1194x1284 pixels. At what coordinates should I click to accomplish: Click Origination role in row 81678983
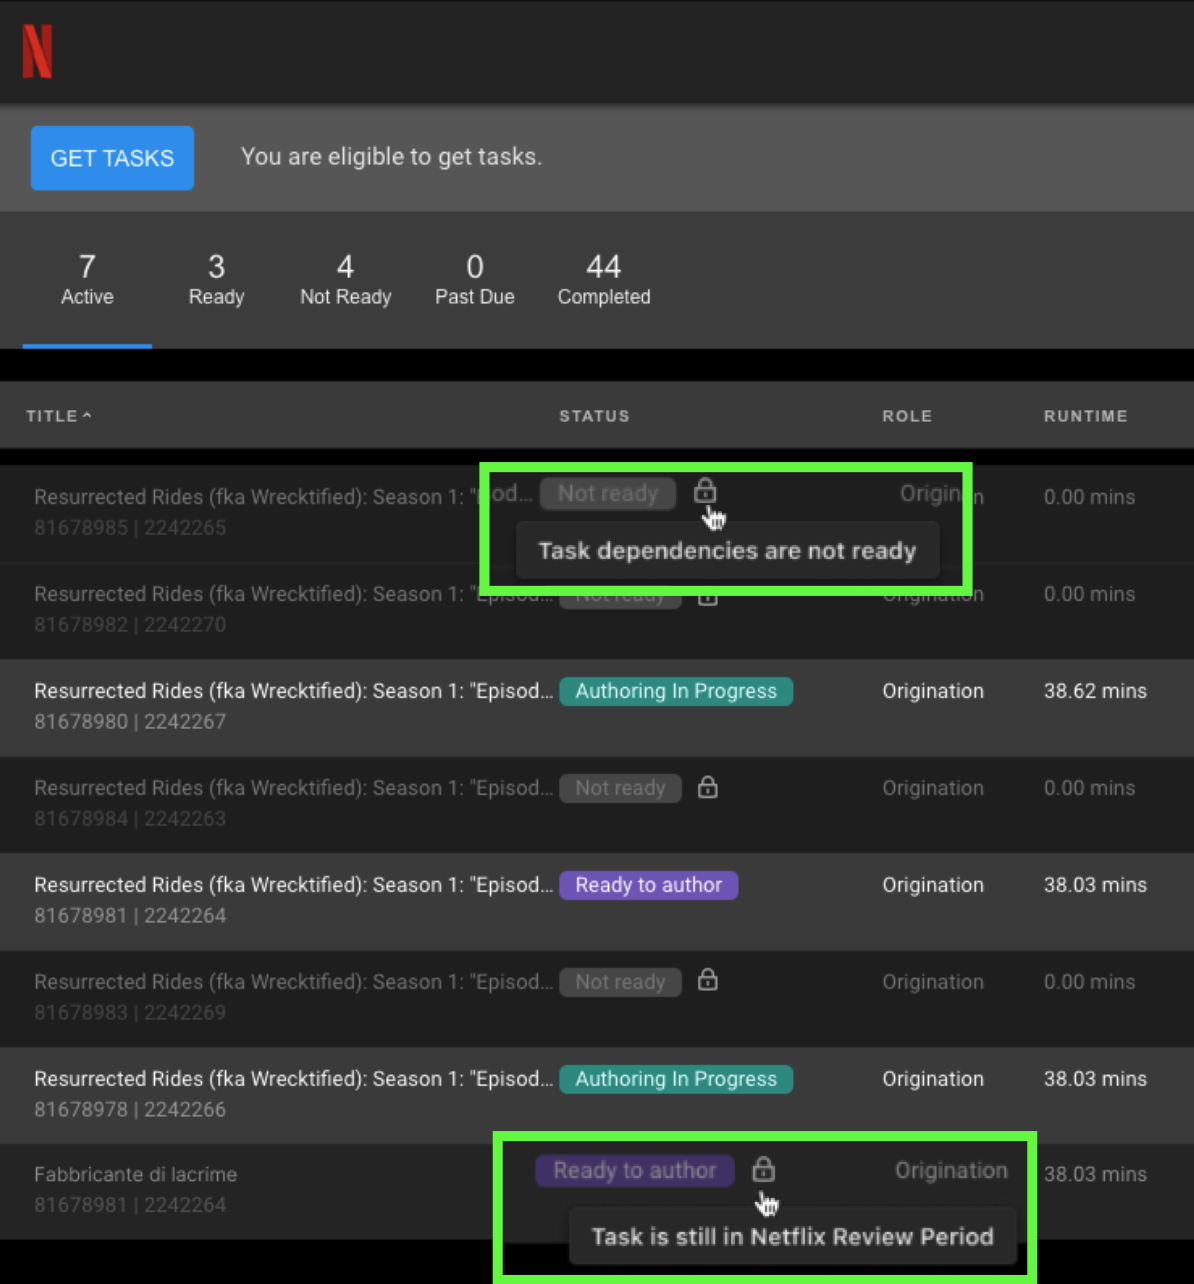coord(933,982)
